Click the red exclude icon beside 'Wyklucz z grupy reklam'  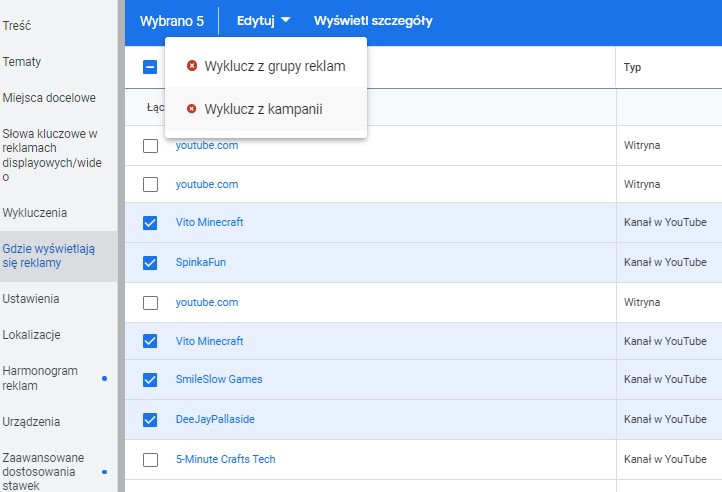(x=192, y=66)
